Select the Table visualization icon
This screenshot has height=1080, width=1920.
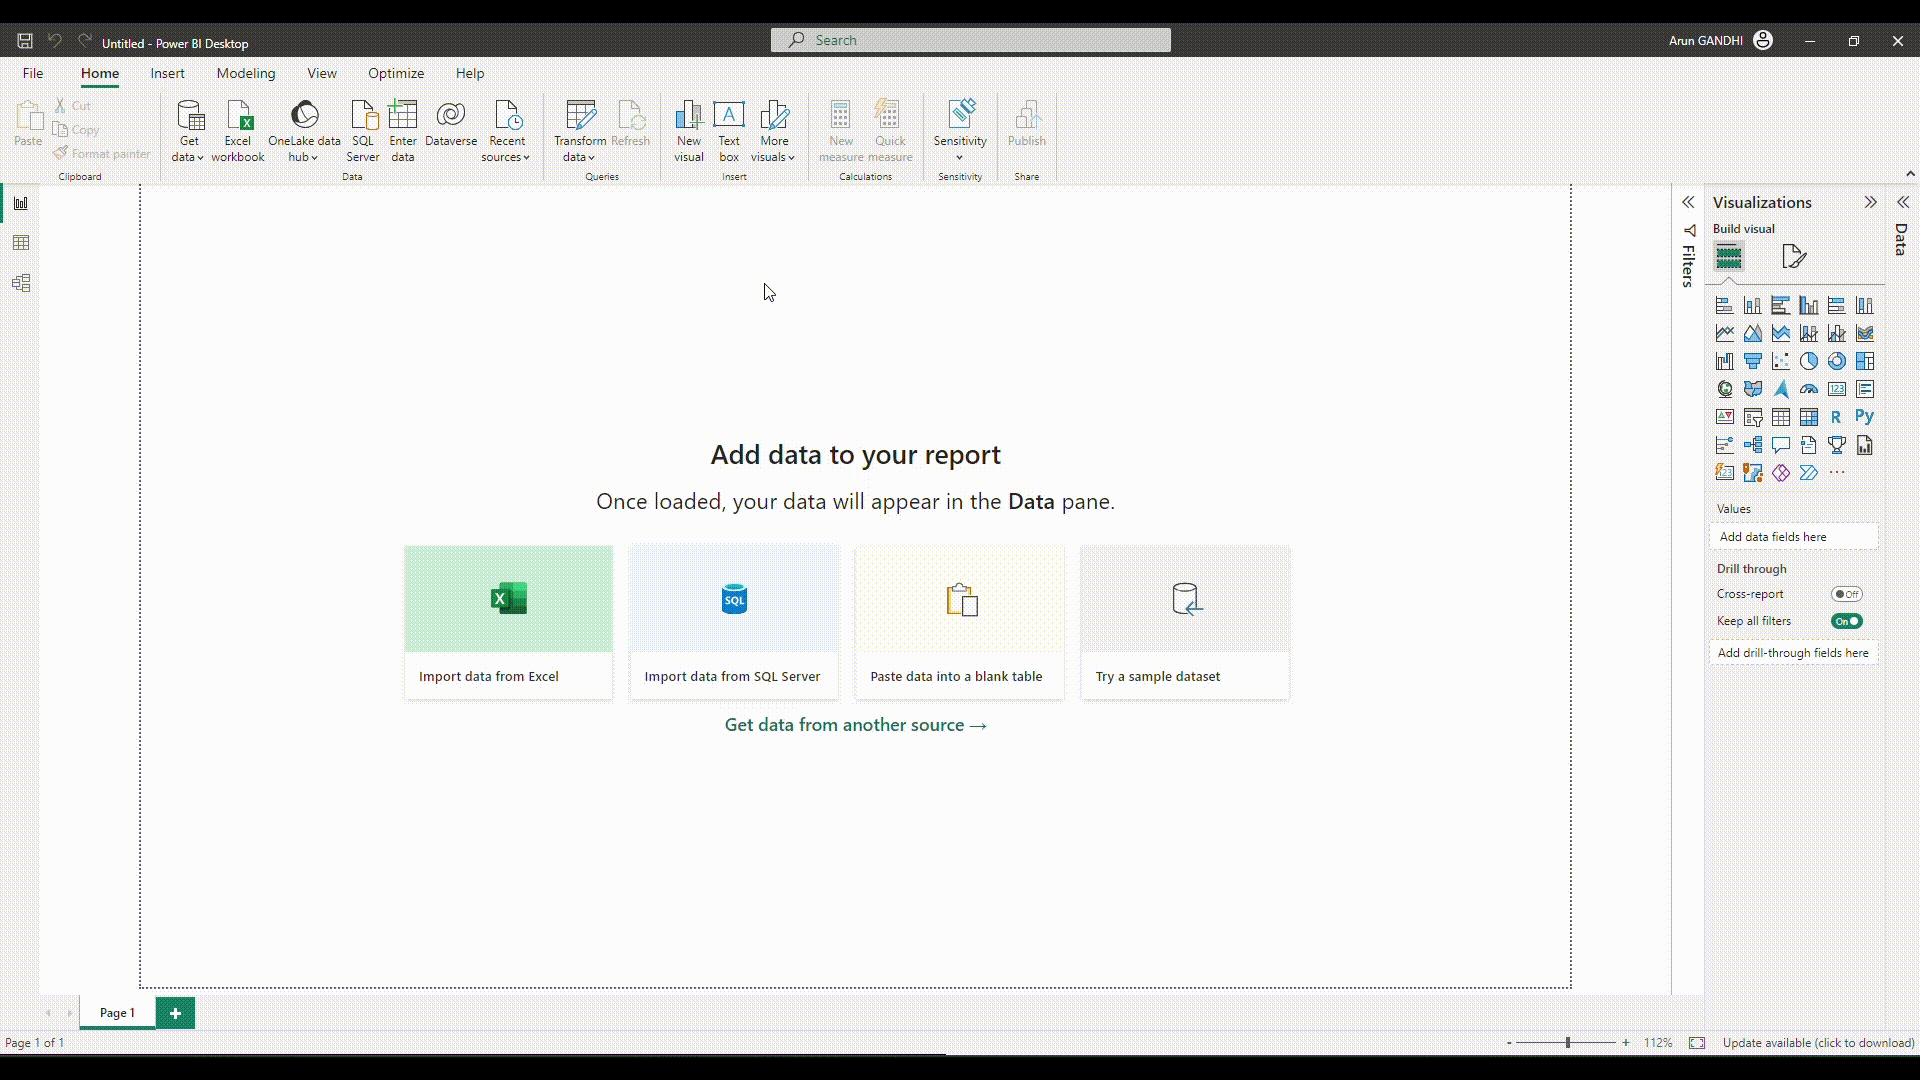click(1780, 417)
